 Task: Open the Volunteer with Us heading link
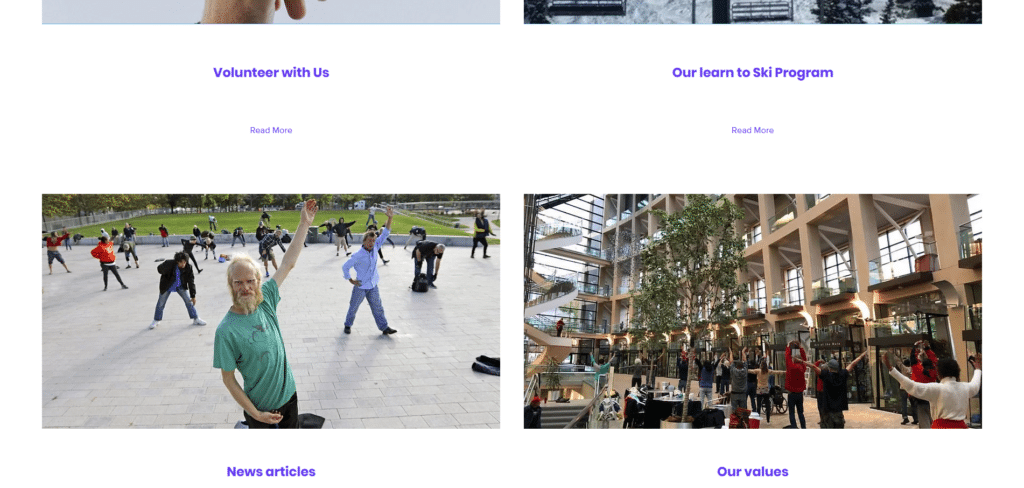(271, 73)
